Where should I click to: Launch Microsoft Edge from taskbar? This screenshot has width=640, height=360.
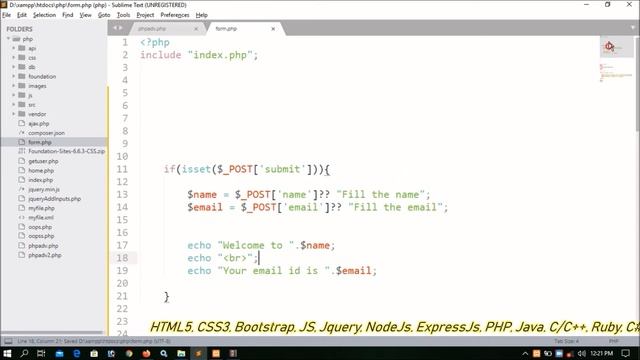click(x=76, y=353)
